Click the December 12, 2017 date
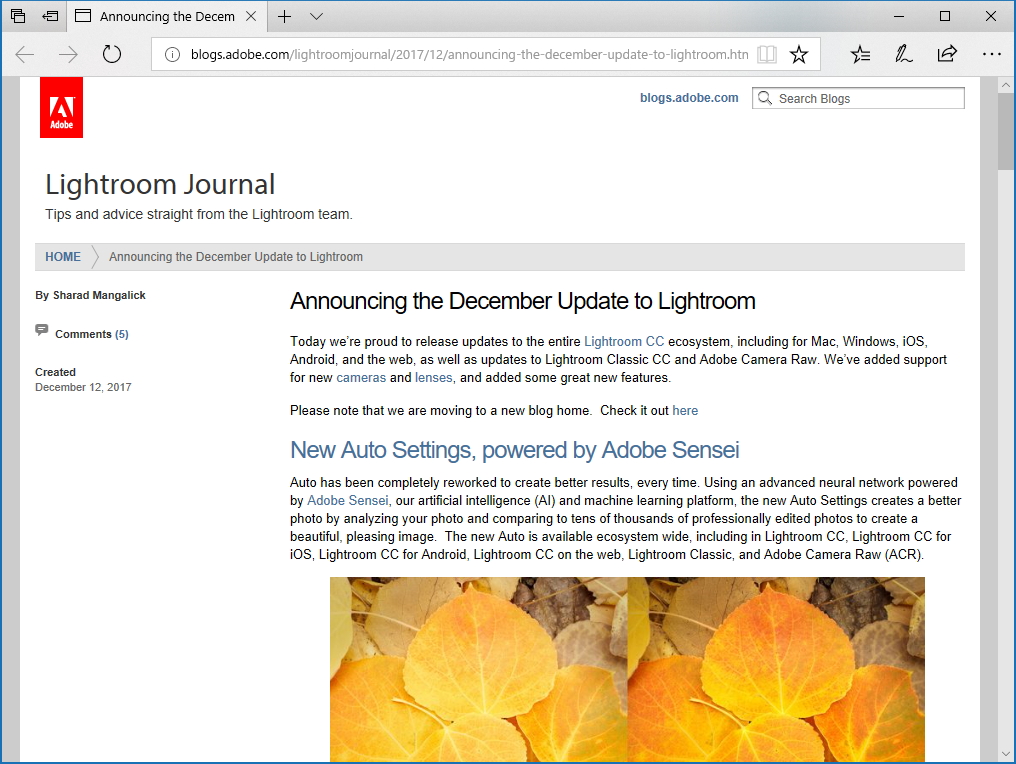1016x764 pixels. (x=83, y=388)
